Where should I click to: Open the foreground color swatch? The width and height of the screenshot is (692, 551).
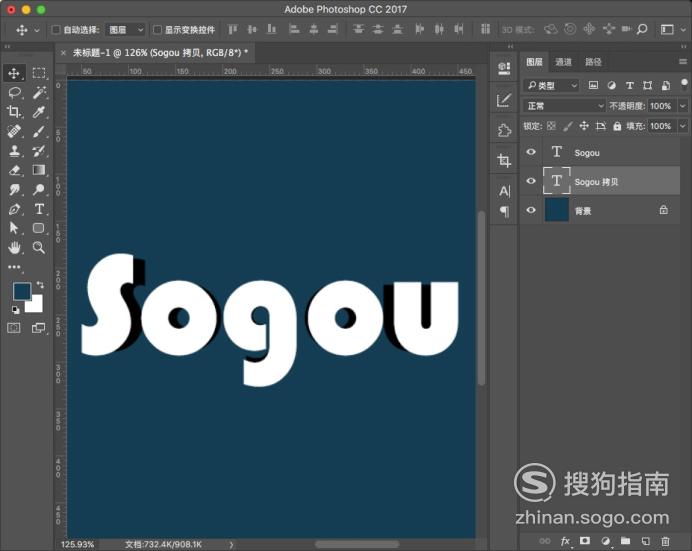click(21, 292)
